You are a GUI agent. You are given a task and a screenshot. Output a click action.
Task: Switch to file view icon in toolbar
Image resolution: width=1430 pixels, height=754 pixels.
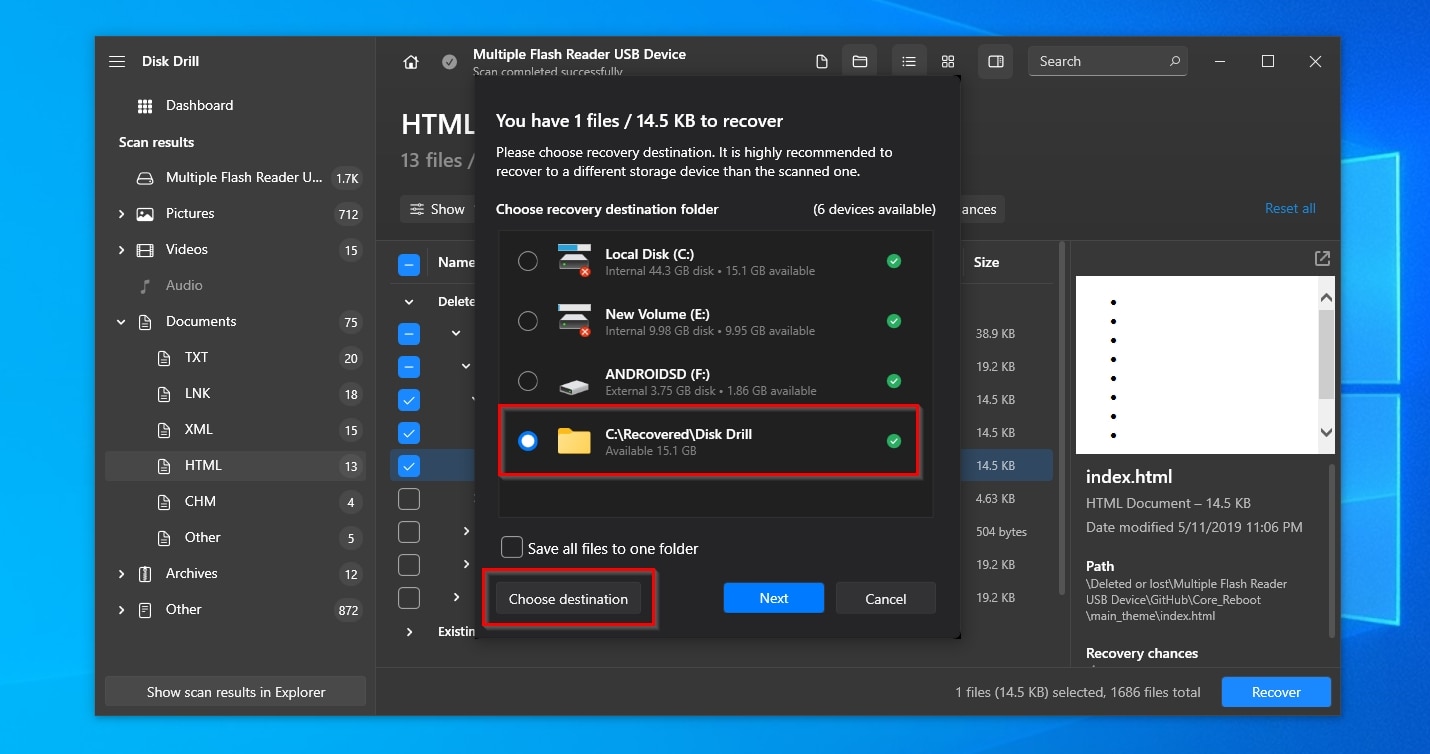tap(822, 62)
